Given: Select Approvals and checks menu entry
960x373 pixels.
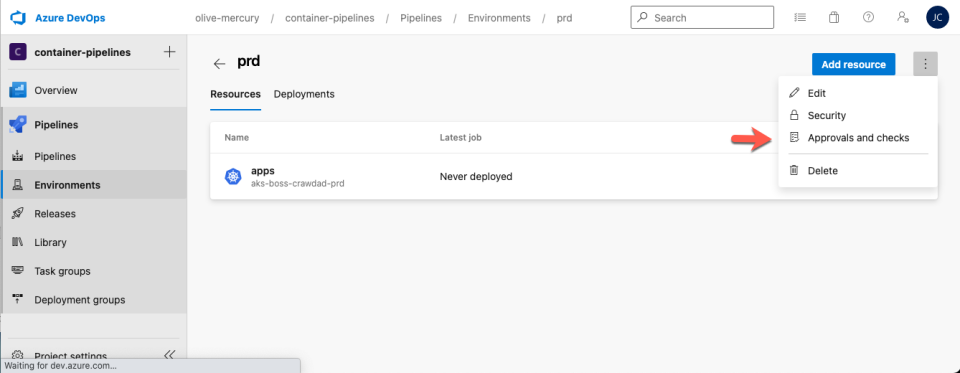Looking at the screenshot, I should click(x=858, y=138).
